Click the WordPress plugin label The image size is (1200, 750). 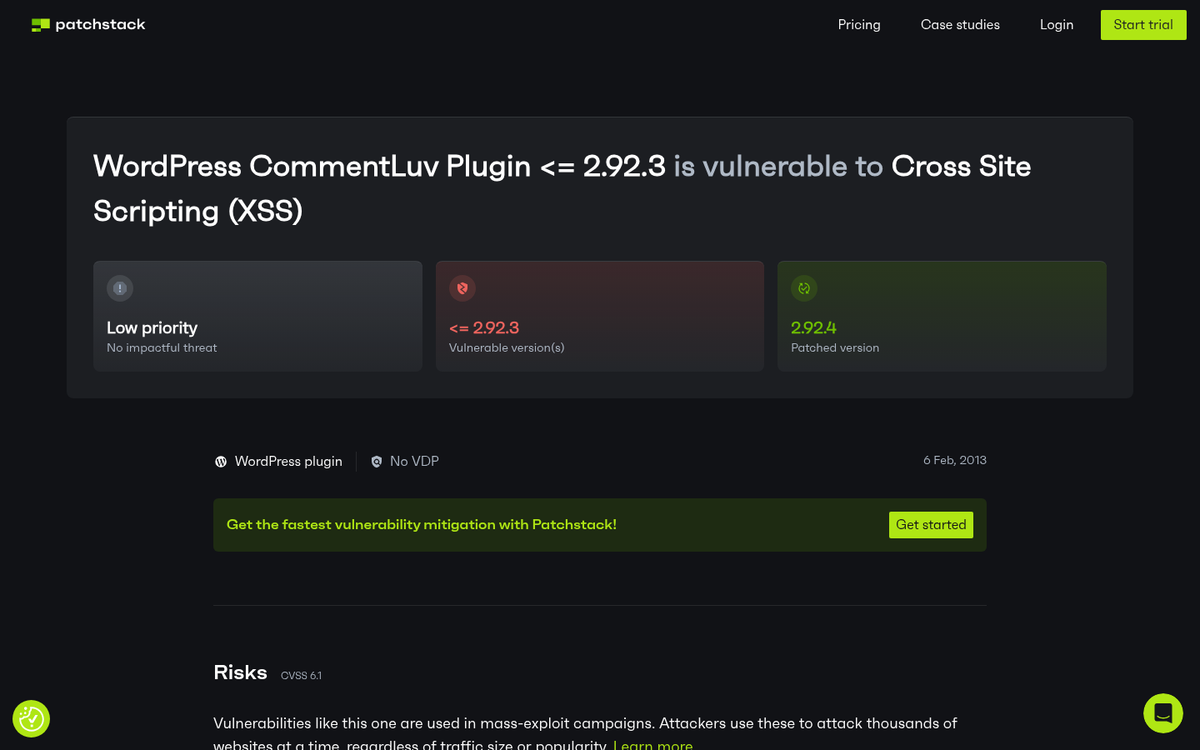pos(288,461)
